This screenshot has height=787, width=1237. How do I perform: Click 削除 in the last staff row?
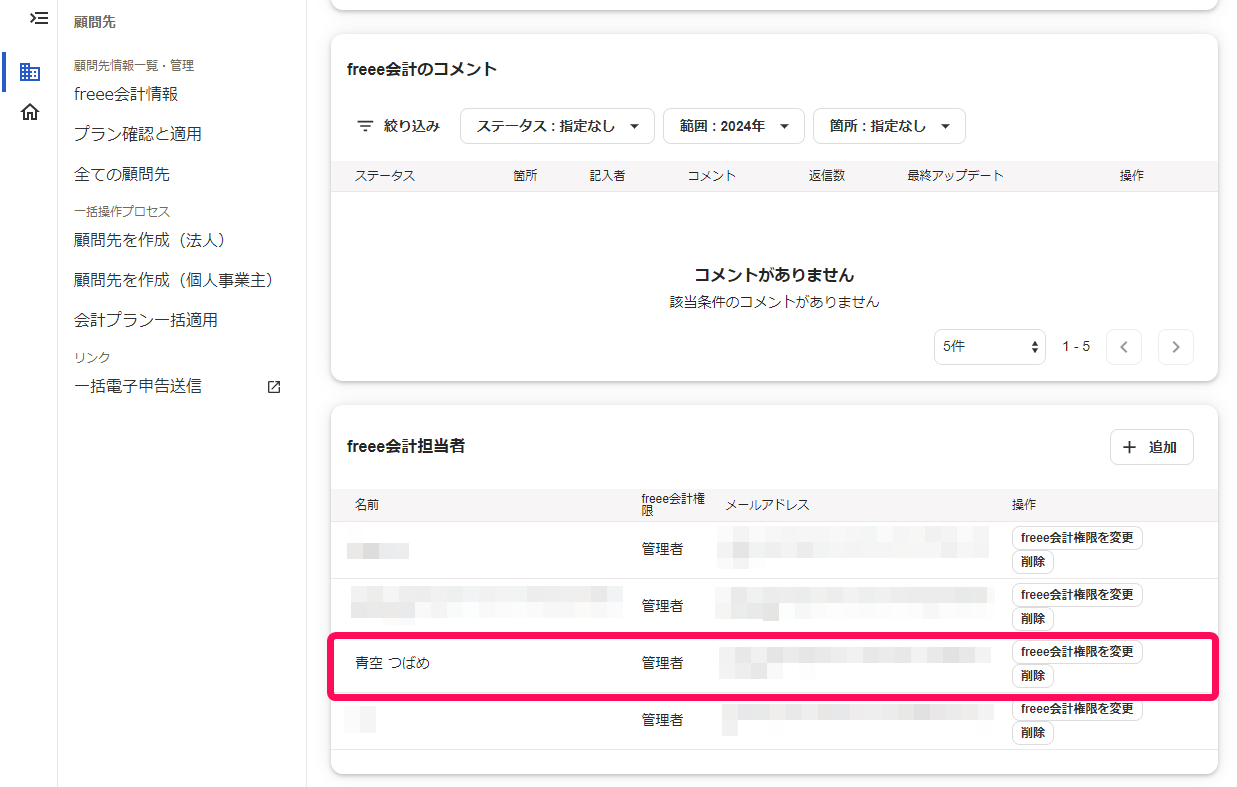[x=1033, y=733]
